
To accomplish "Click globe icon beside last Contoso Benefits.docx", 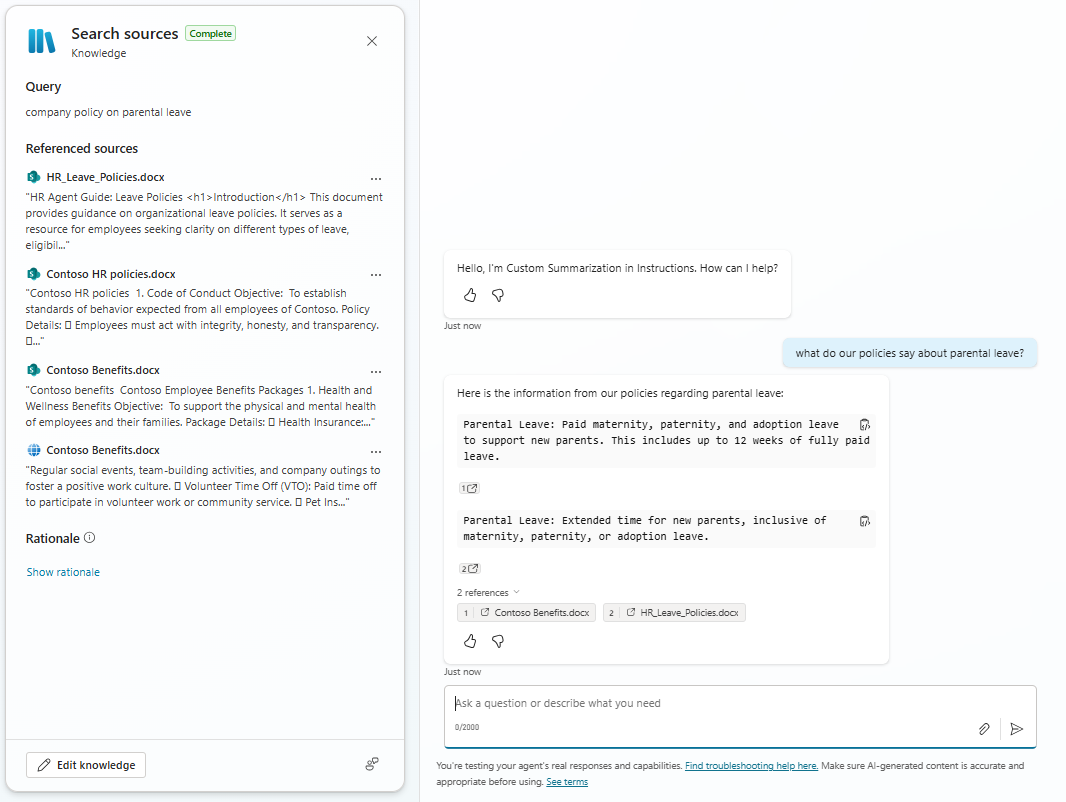I will click(x=33, y=450).
